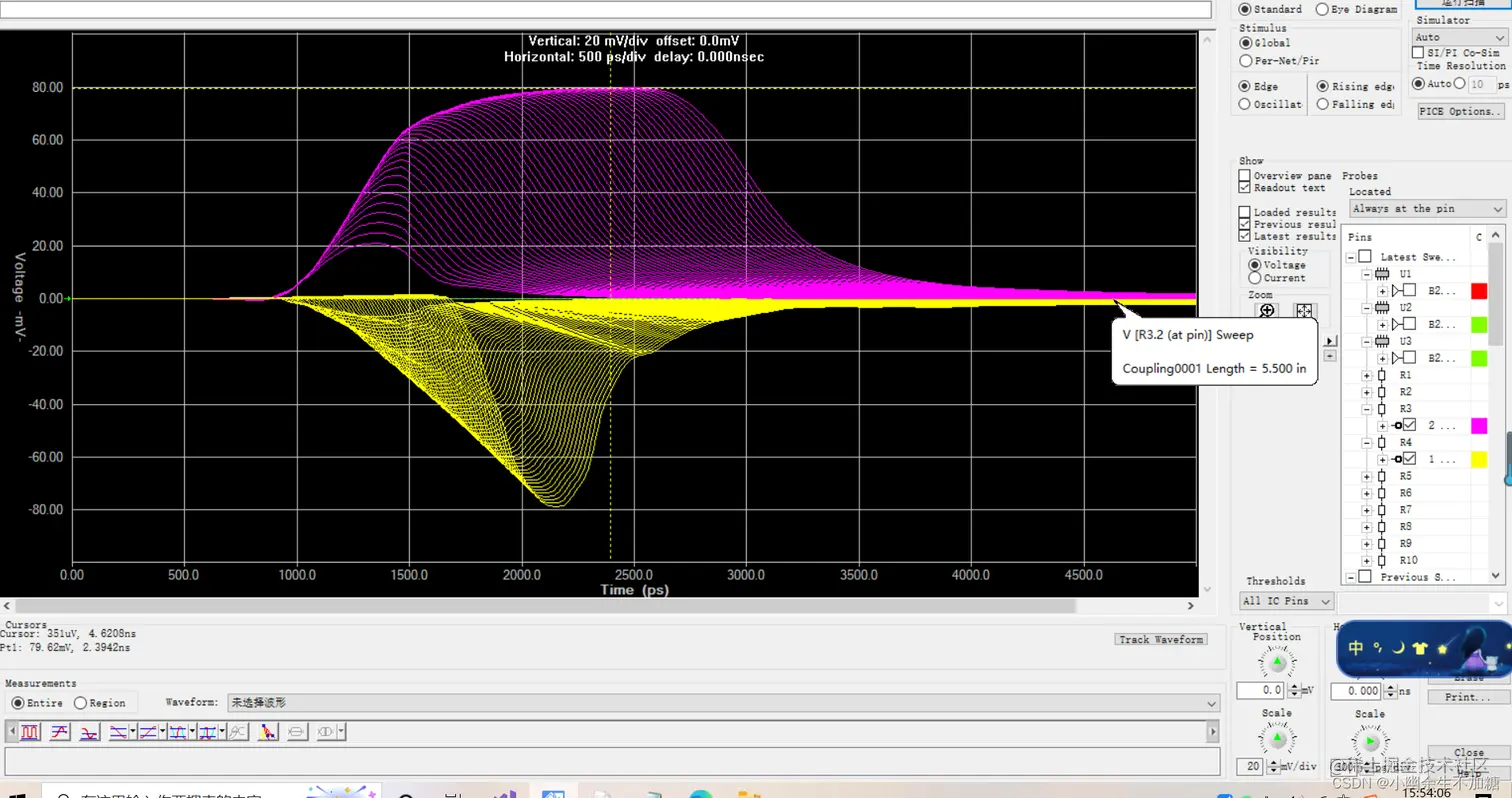
Task: Click the U3 chip icon in Pins
Action: click(1383, 341)
